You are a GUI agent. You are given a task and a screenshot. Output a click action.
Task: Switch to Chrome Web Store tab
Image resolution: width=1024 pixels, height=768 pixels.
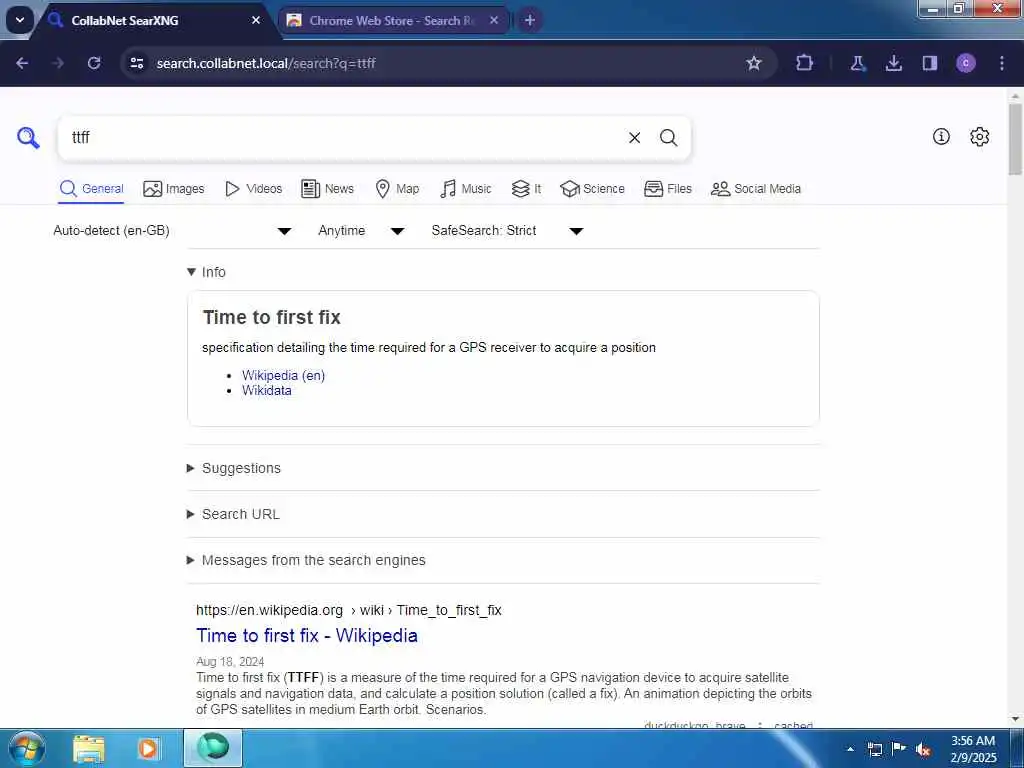(x=391, y=20)
